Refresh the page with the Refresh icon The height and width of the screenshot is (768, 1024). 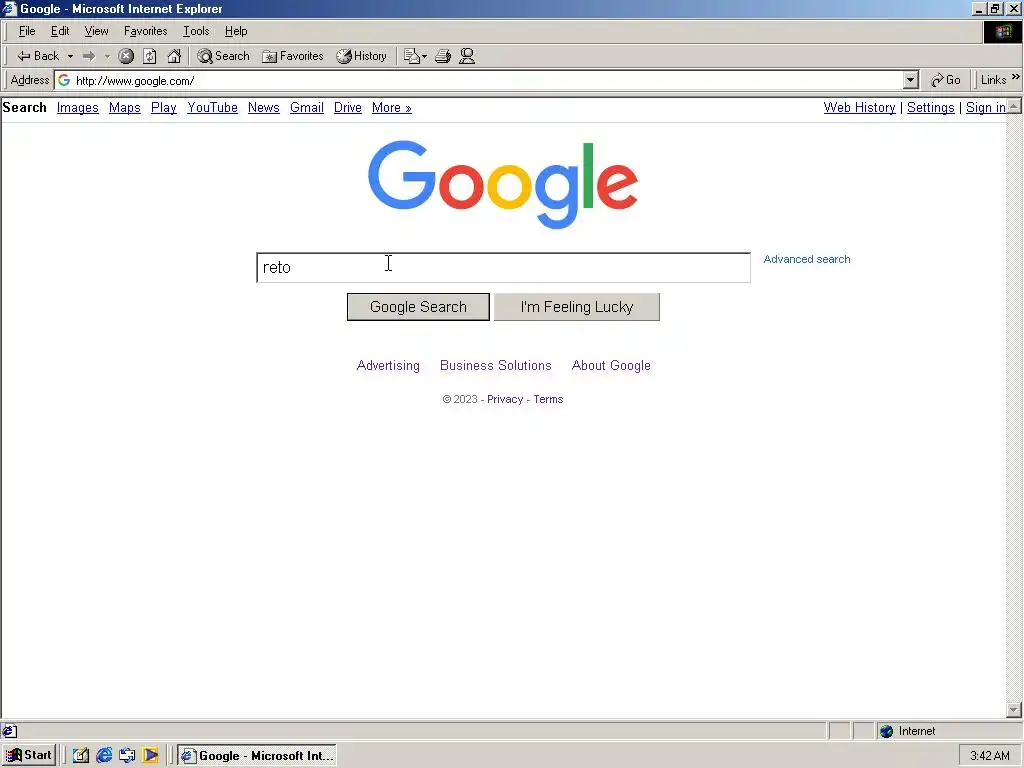150,56
